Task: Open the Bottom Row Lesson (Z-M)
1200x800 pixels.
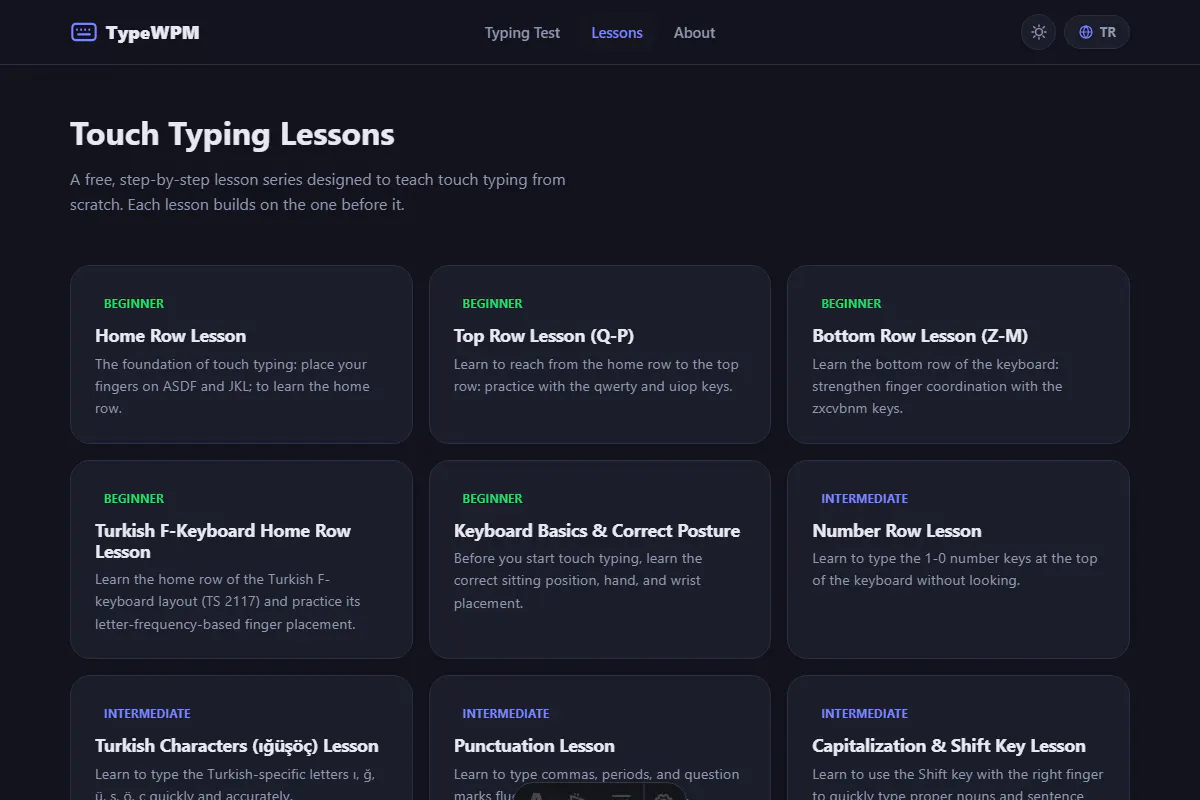Action: (x=920, y=336)
